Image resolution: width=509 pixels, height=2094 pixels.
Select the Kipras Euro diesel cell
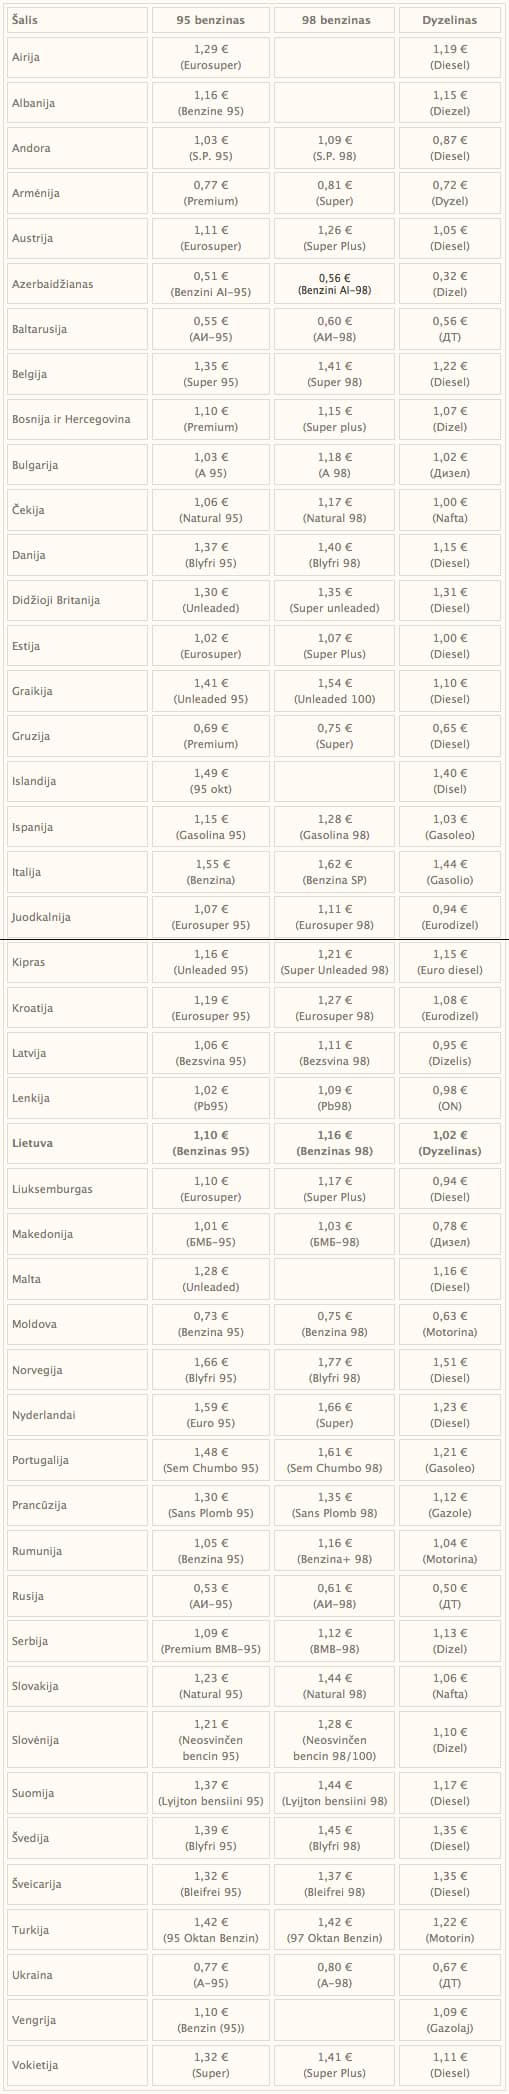click(450, 962)
